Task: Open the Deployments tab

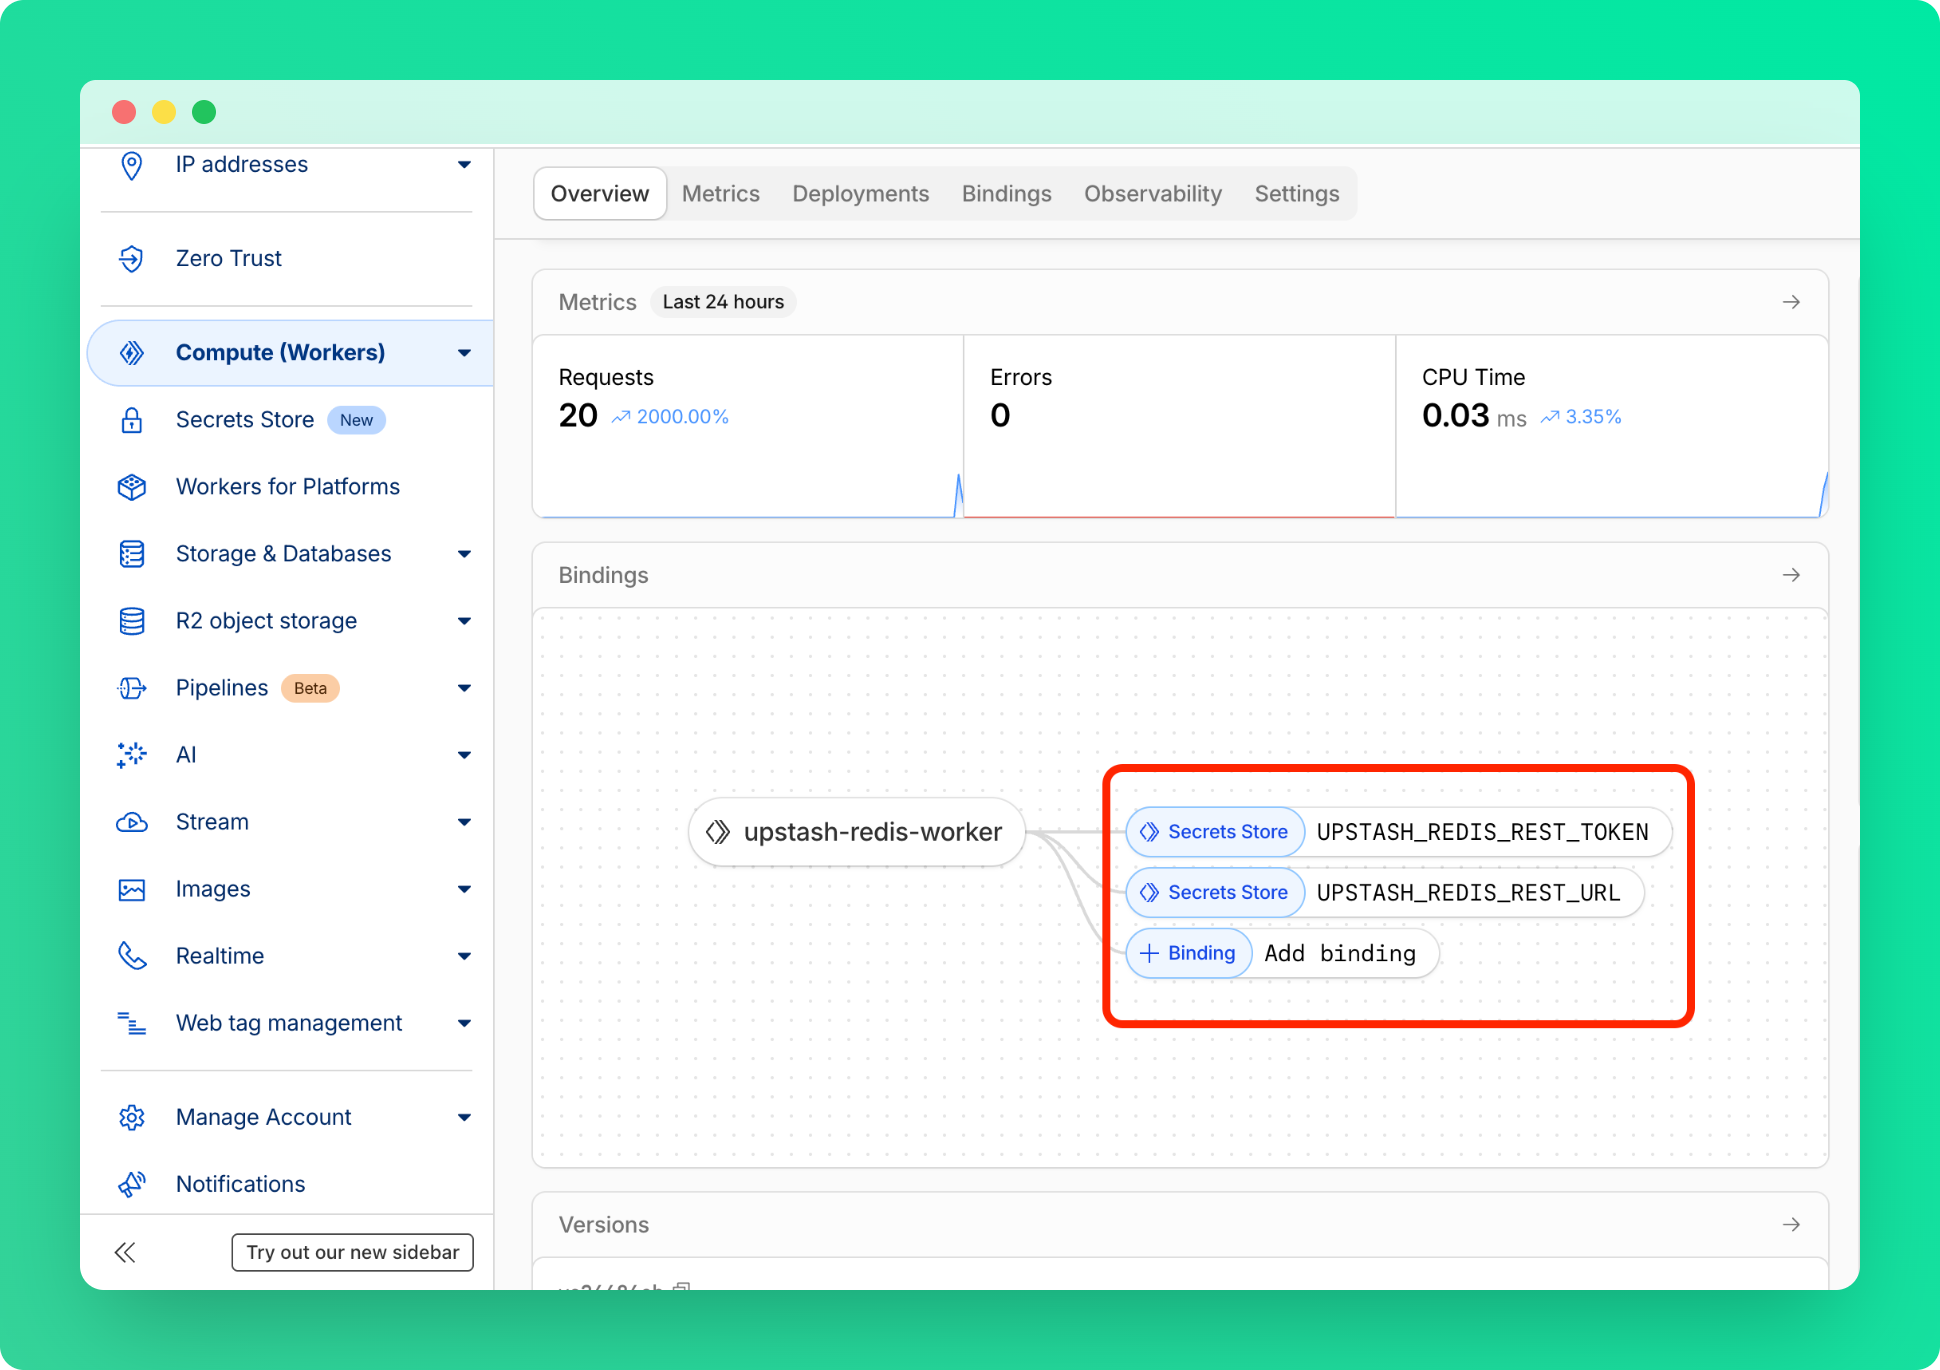Action: pos(861,194)
